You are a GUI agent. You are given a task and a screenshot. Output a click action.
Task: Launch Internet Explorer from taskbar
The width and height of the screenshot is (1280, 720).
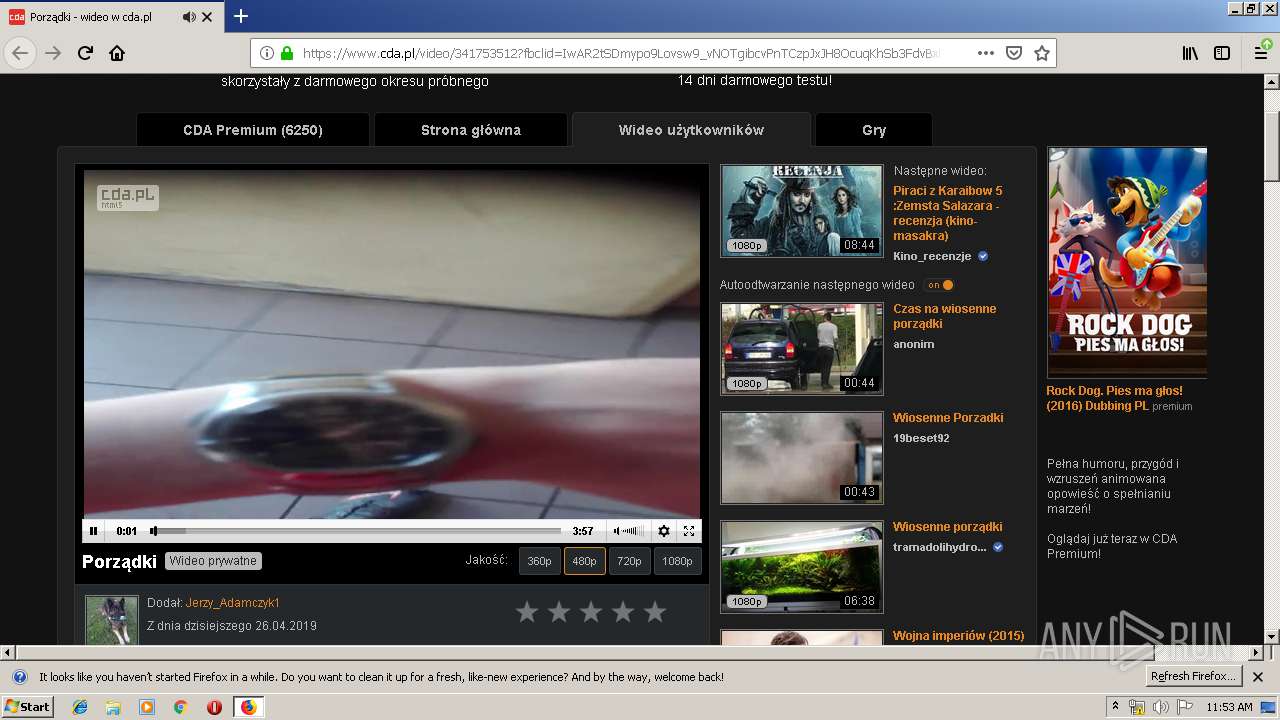click(80, 707)
